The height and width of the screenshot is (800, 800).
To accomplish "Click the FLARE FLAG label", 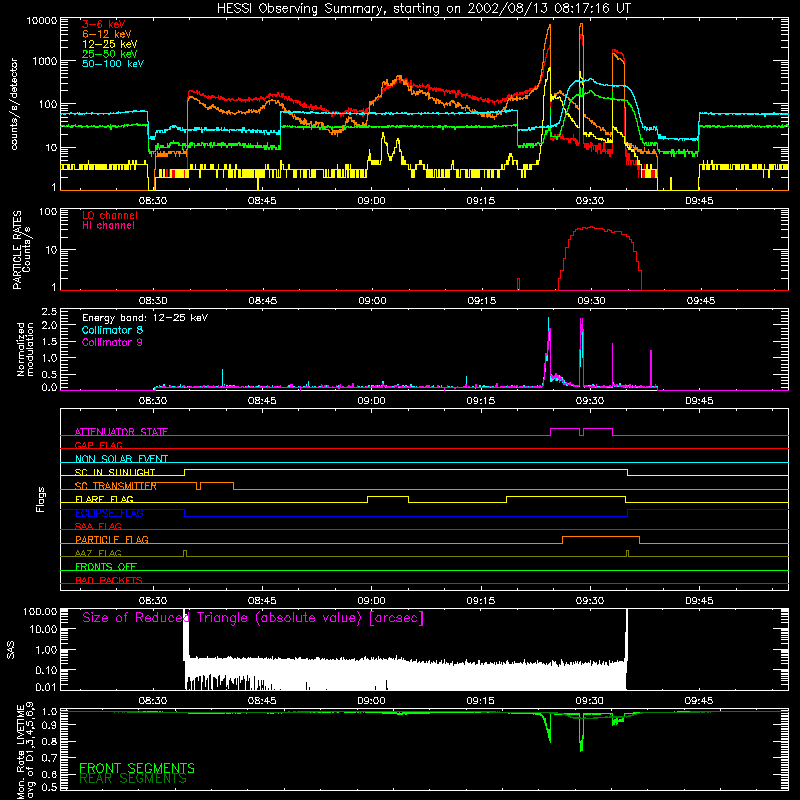I will [104, 499].
